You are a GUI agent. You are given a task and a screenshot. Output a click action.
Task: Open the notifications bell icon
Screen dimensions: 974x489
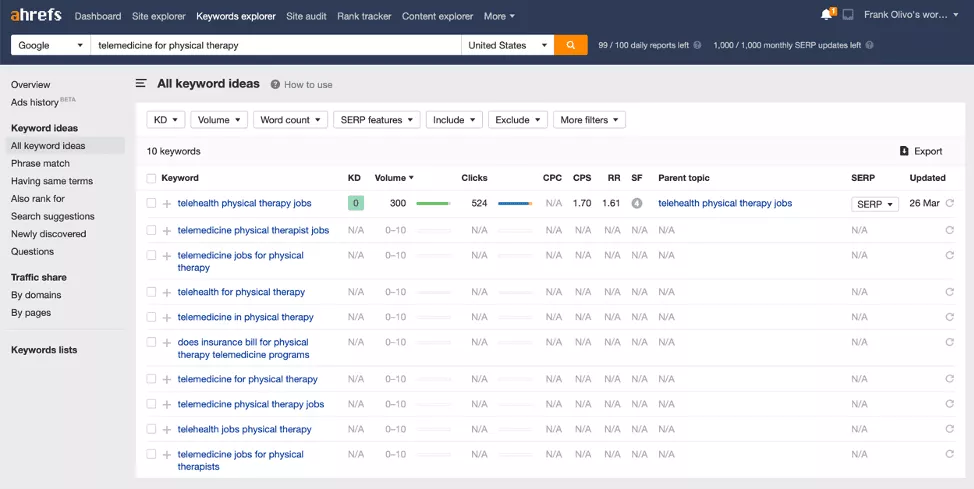[x=826, y=15]
